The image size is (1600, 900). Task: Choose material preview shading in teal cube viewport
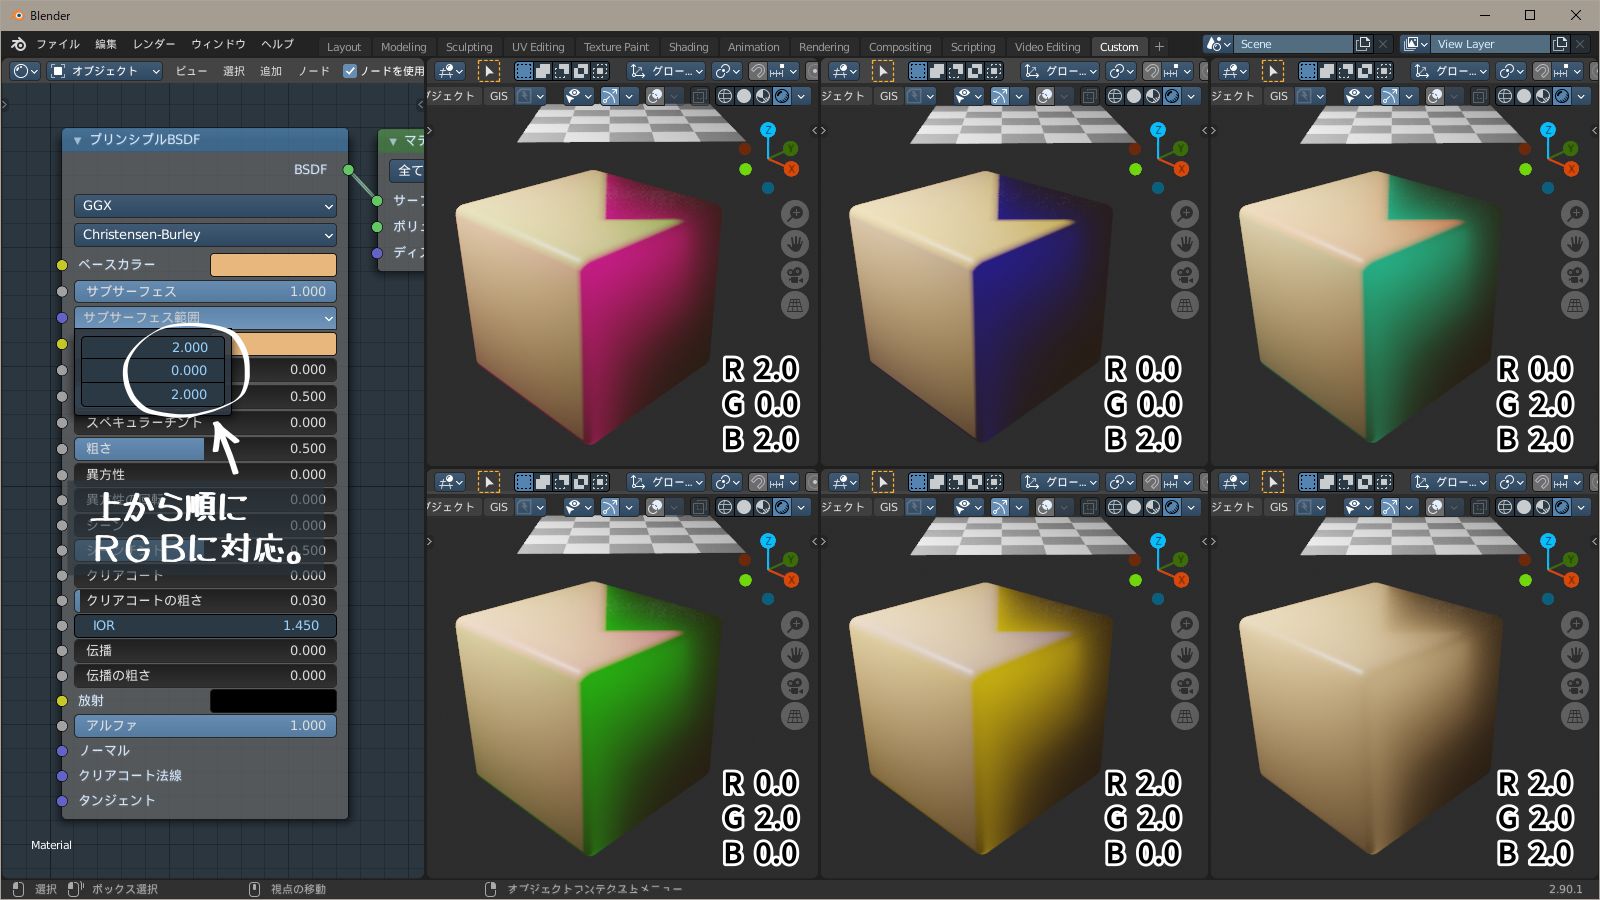1543,96
